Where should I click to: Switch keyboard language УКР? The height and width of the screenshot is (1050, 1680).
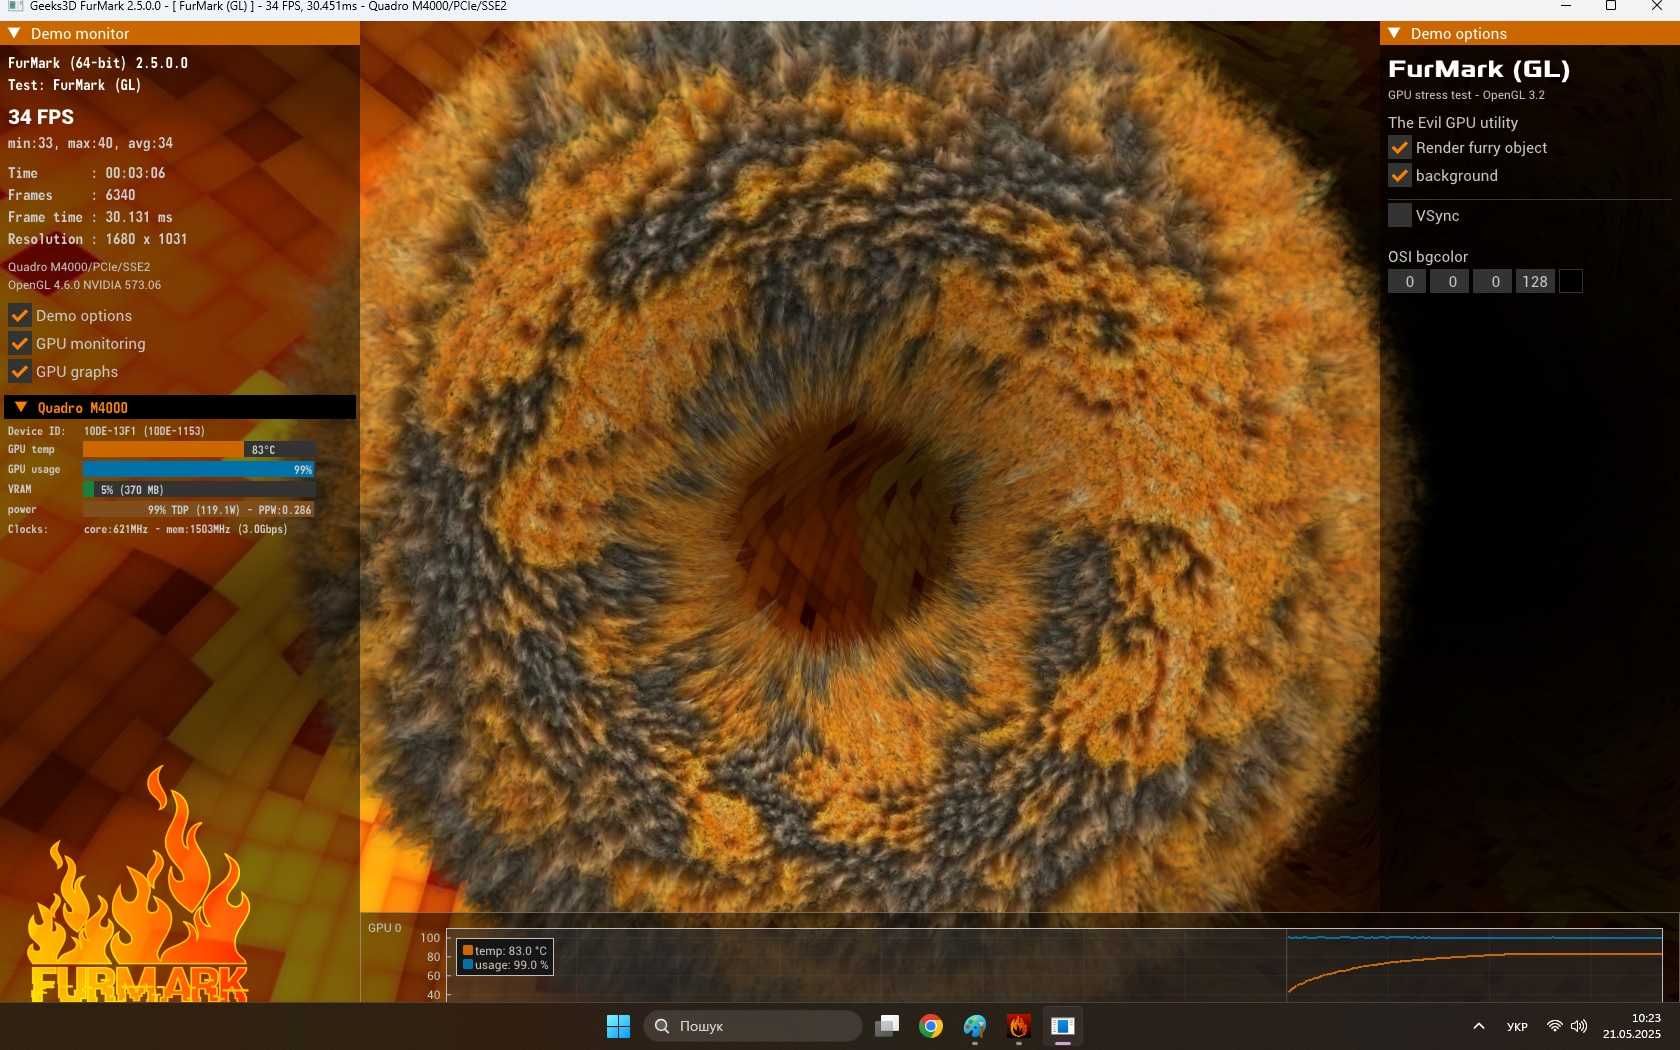point(1517,1026)
